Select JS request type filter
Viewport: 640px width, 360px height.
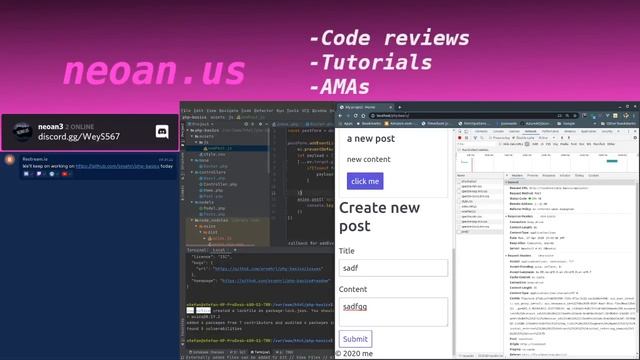point(542,144)
